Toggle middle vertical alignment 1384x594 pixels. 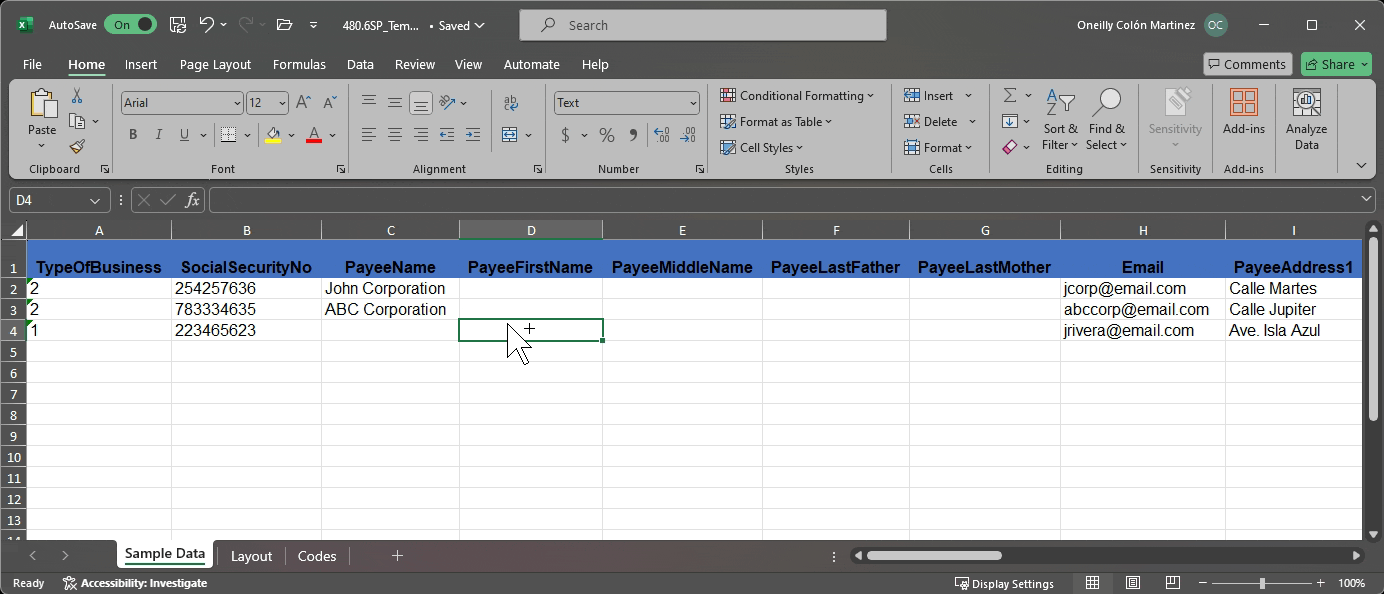pyautogui.click(x=395, y=102)
